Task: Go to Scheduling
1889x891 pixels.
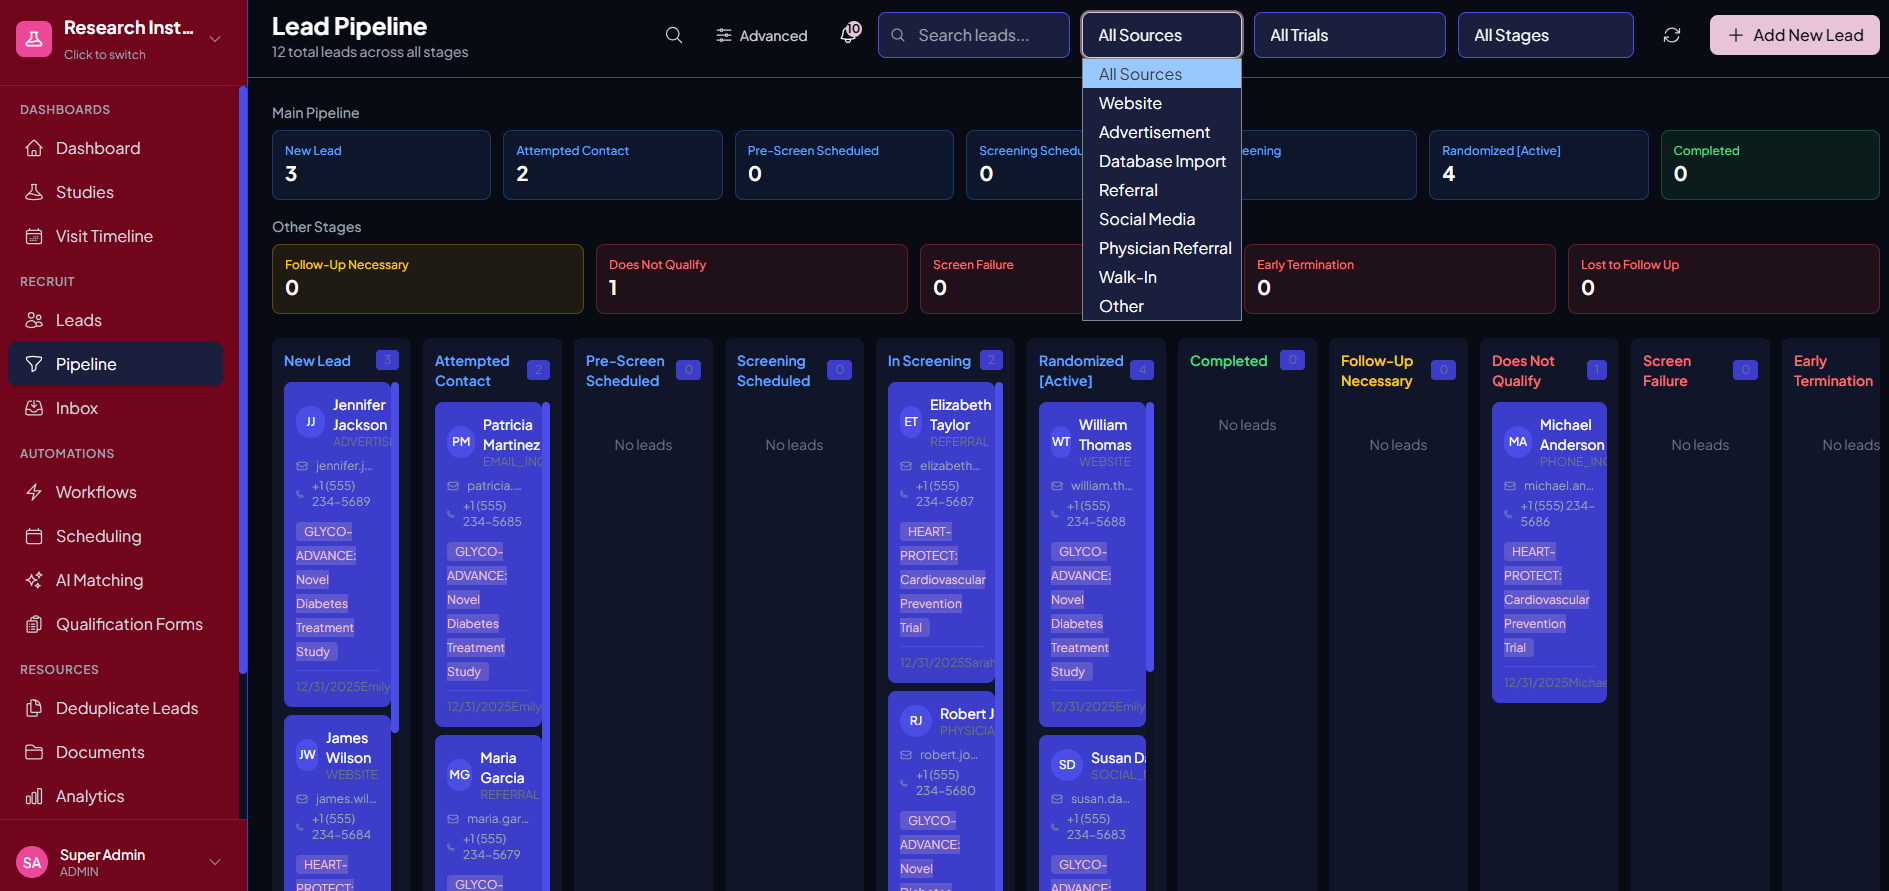Action: coord(115,536)
